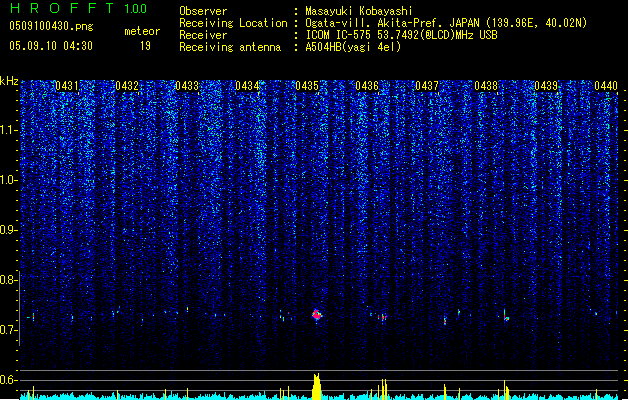Click the A504HB(yagi 4el) antenna text
The width and height of the screenshot is (629, 400).
coord(353,47)
